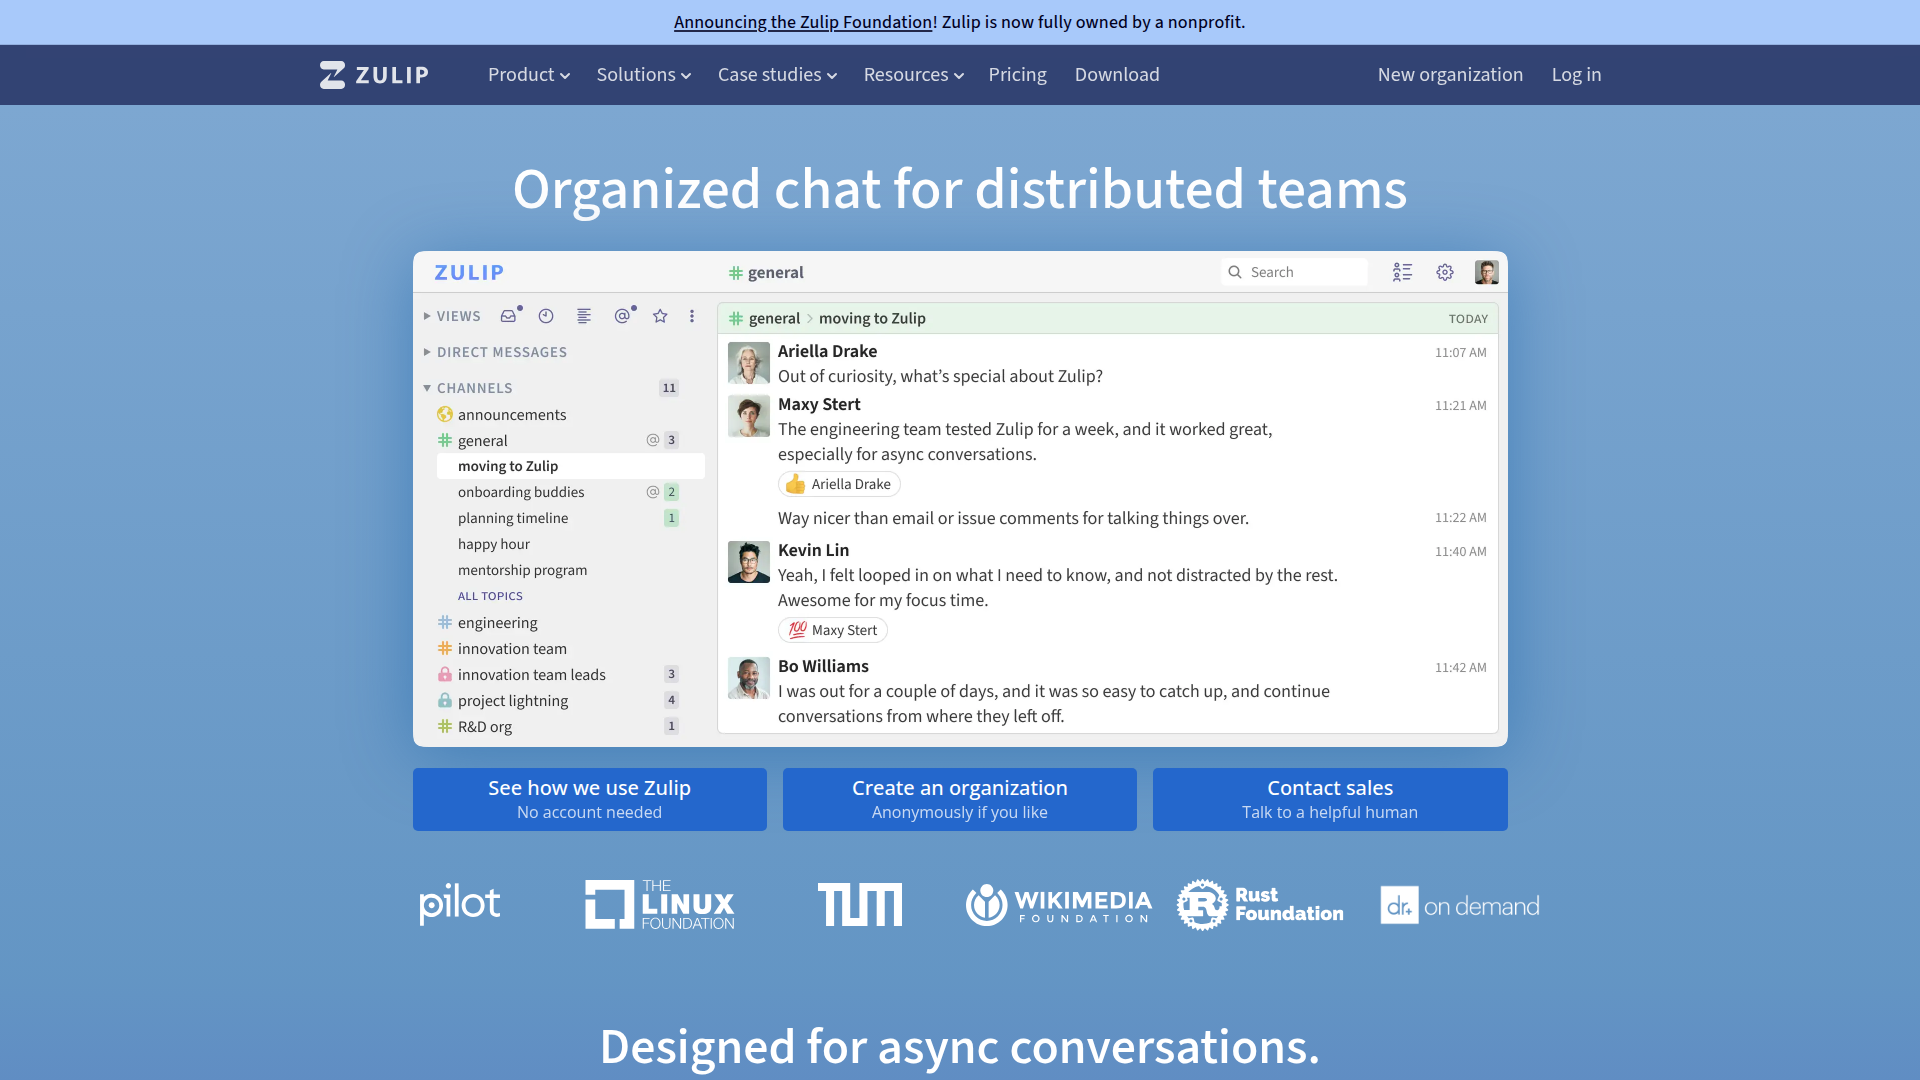
Task: Open the mentions @ icon in views
Action: click(622, 316)
